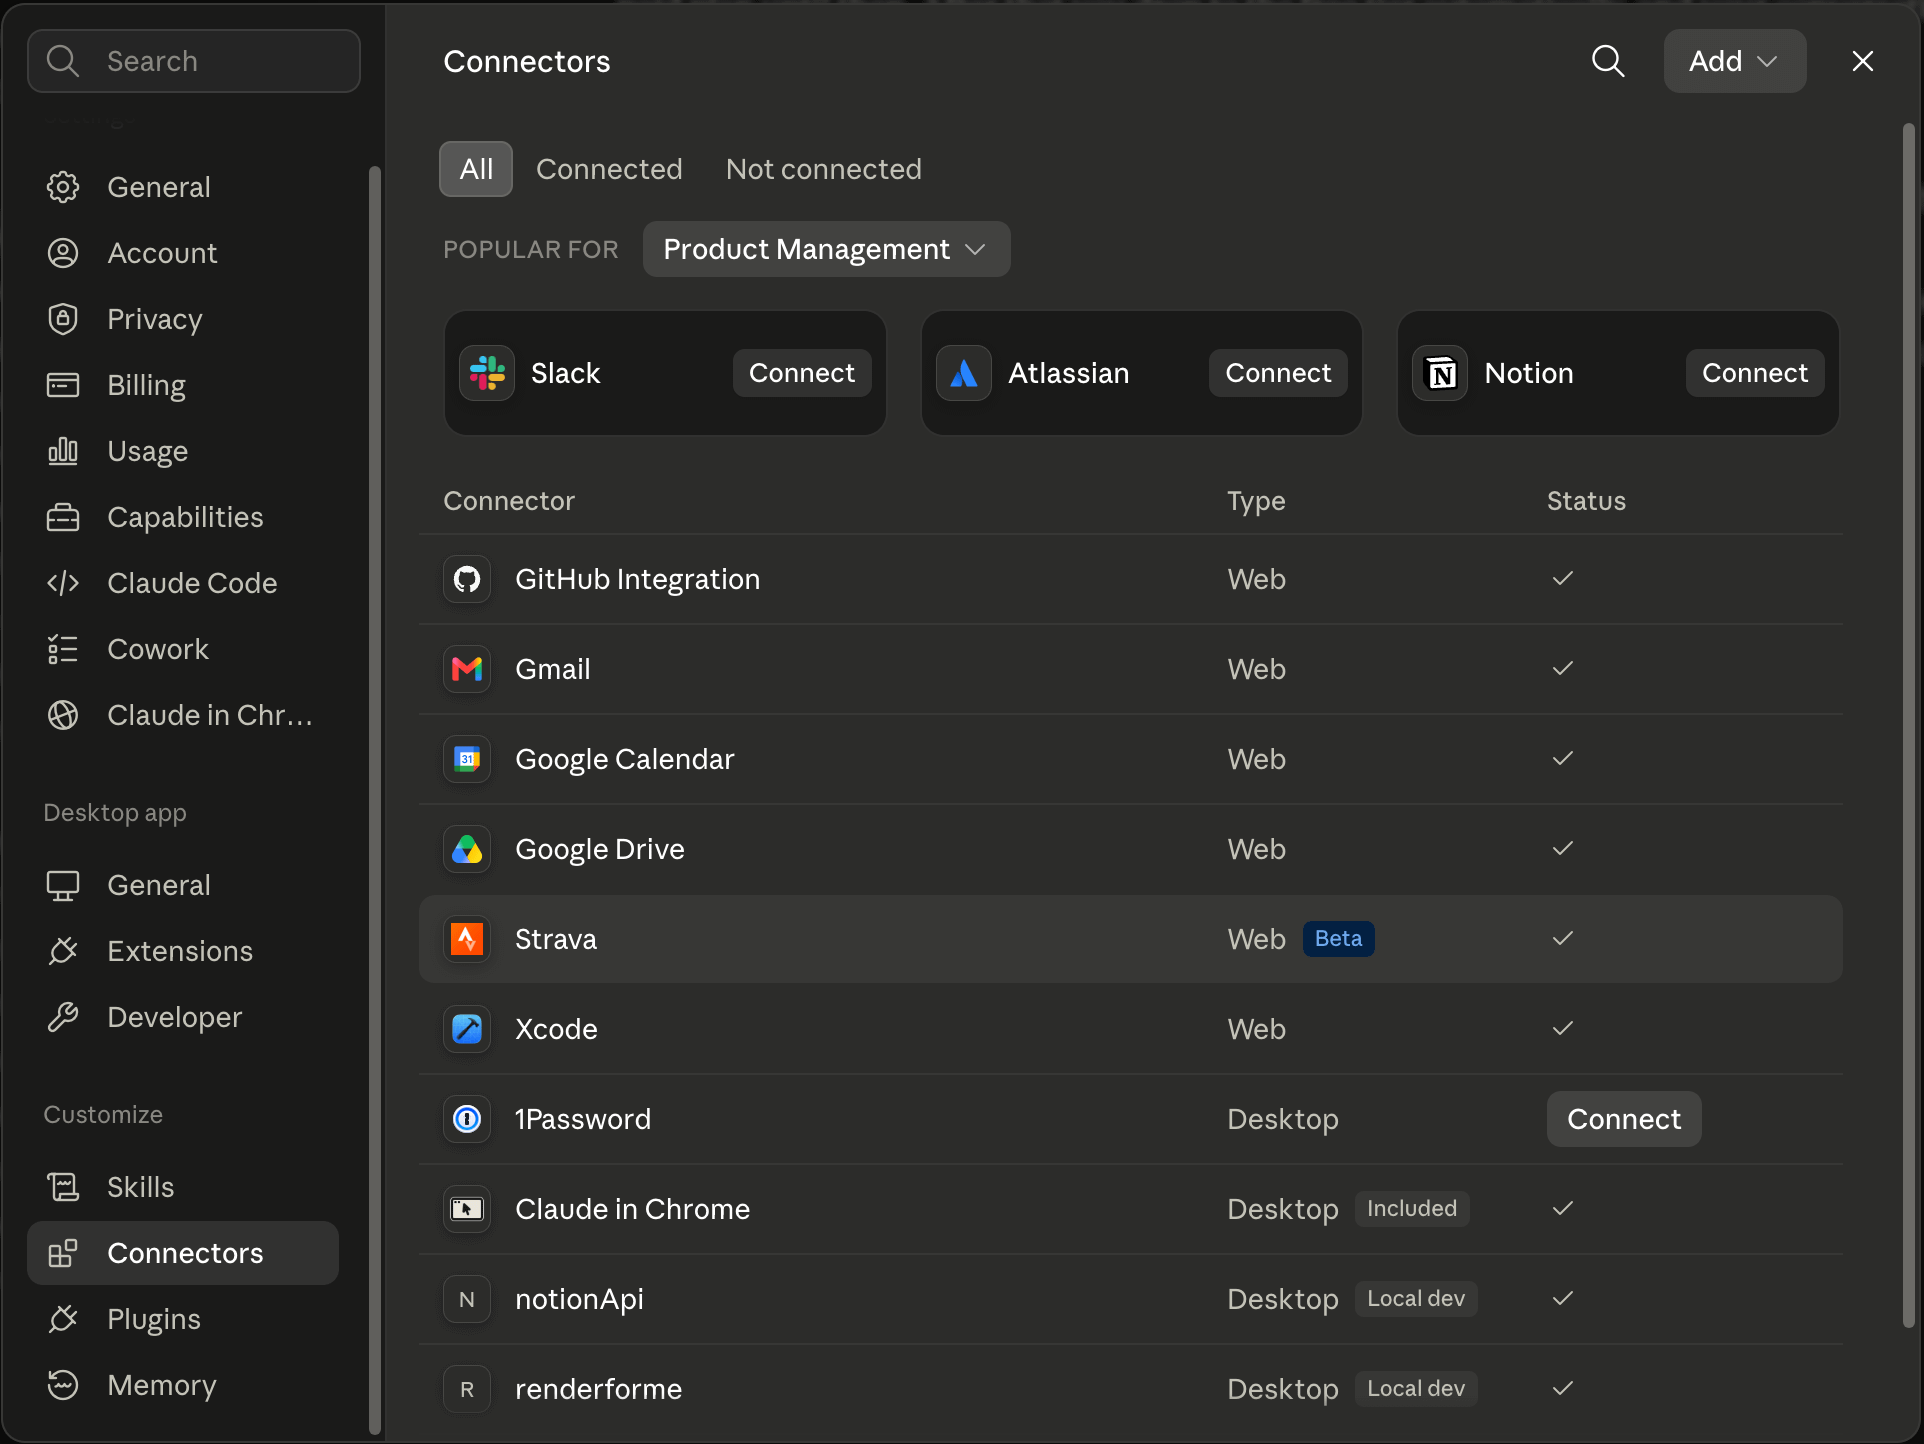Open Skills in the sidebar
1924x1444 pixels.
click(x=183, y=1187)
